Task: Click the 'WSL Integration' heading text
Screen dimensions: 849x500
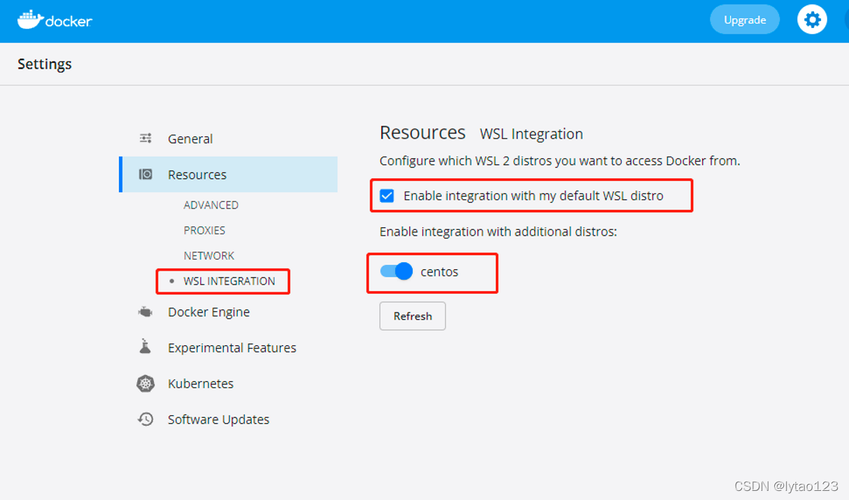Action: click(x=531, y=134)
